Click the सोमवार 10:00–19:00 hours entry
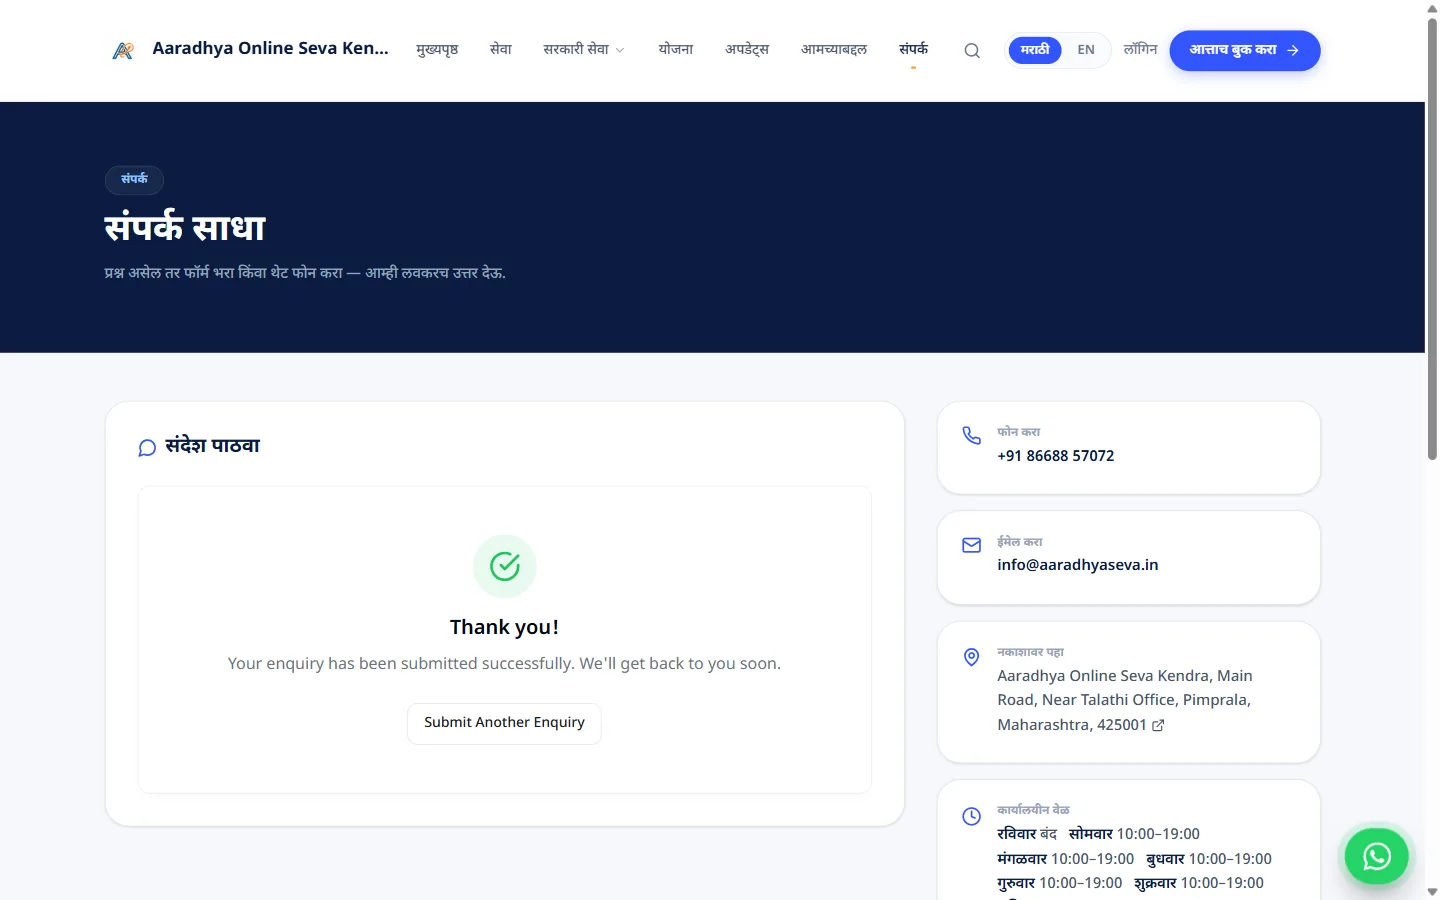This screenshot has width=1440, height=900. [1134, 834]
